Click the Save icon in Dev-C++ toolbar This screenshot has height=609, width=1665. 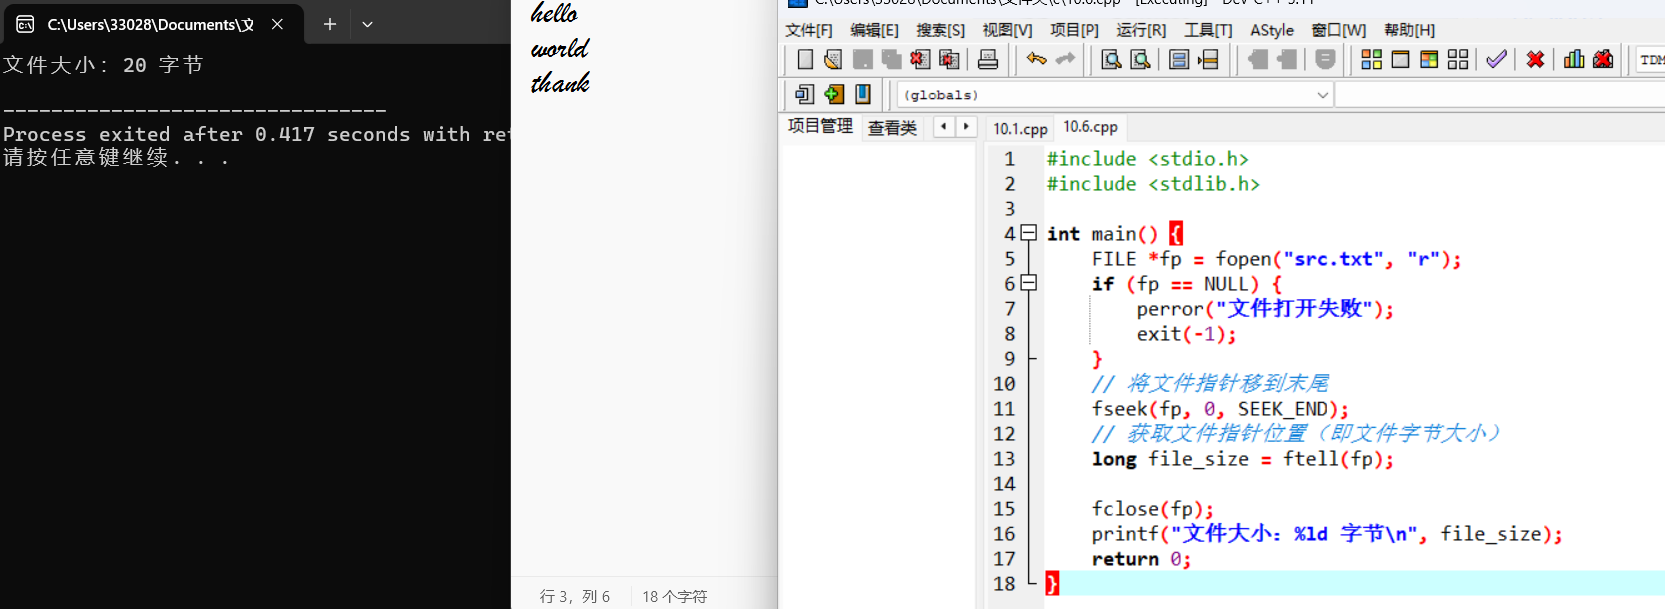coord(862,60)
